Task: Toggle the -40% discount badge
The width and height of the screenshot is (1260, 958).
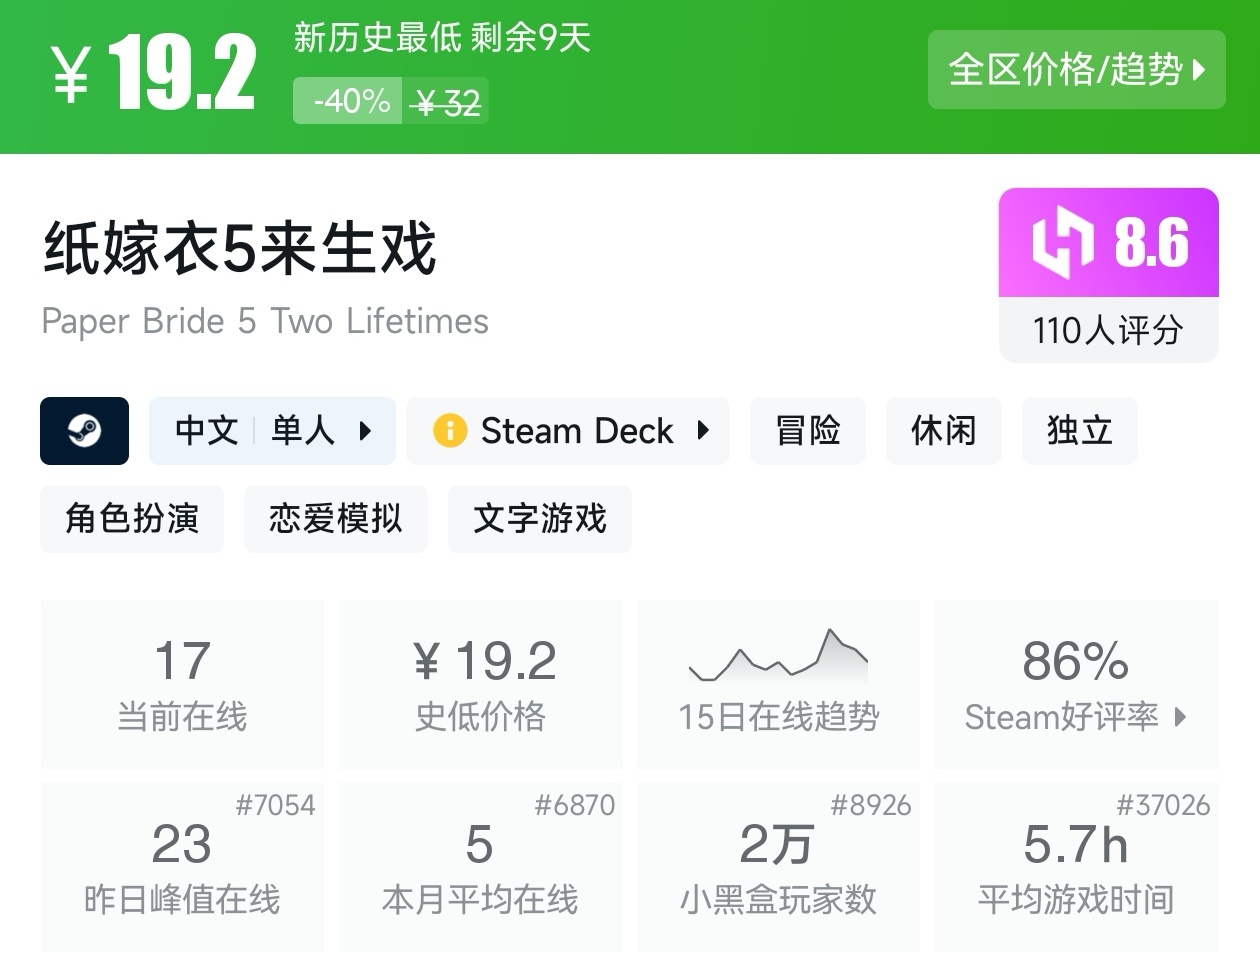Action: pos(347,100)
